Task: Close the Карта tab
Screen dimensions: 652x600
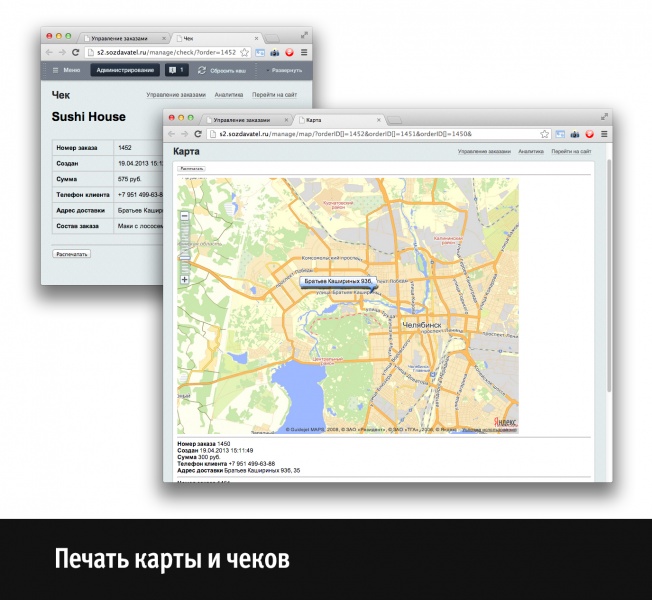Action: pos(378,120)
